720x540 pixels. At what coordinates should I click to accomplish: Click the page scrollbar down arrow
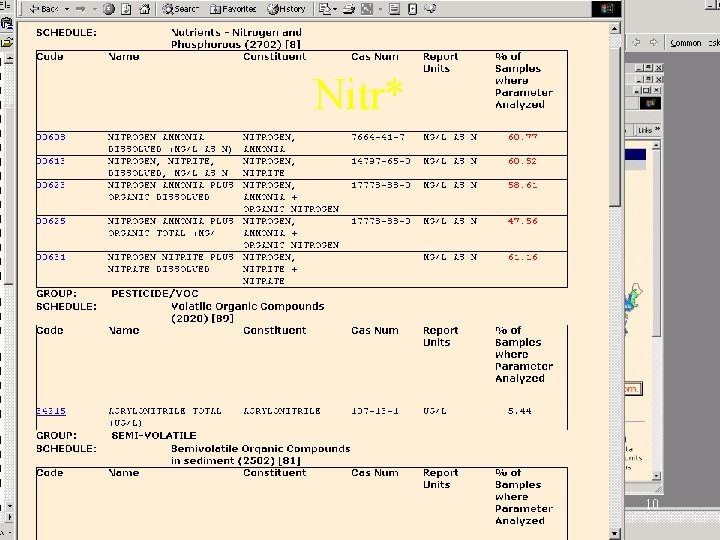[615, 534]
